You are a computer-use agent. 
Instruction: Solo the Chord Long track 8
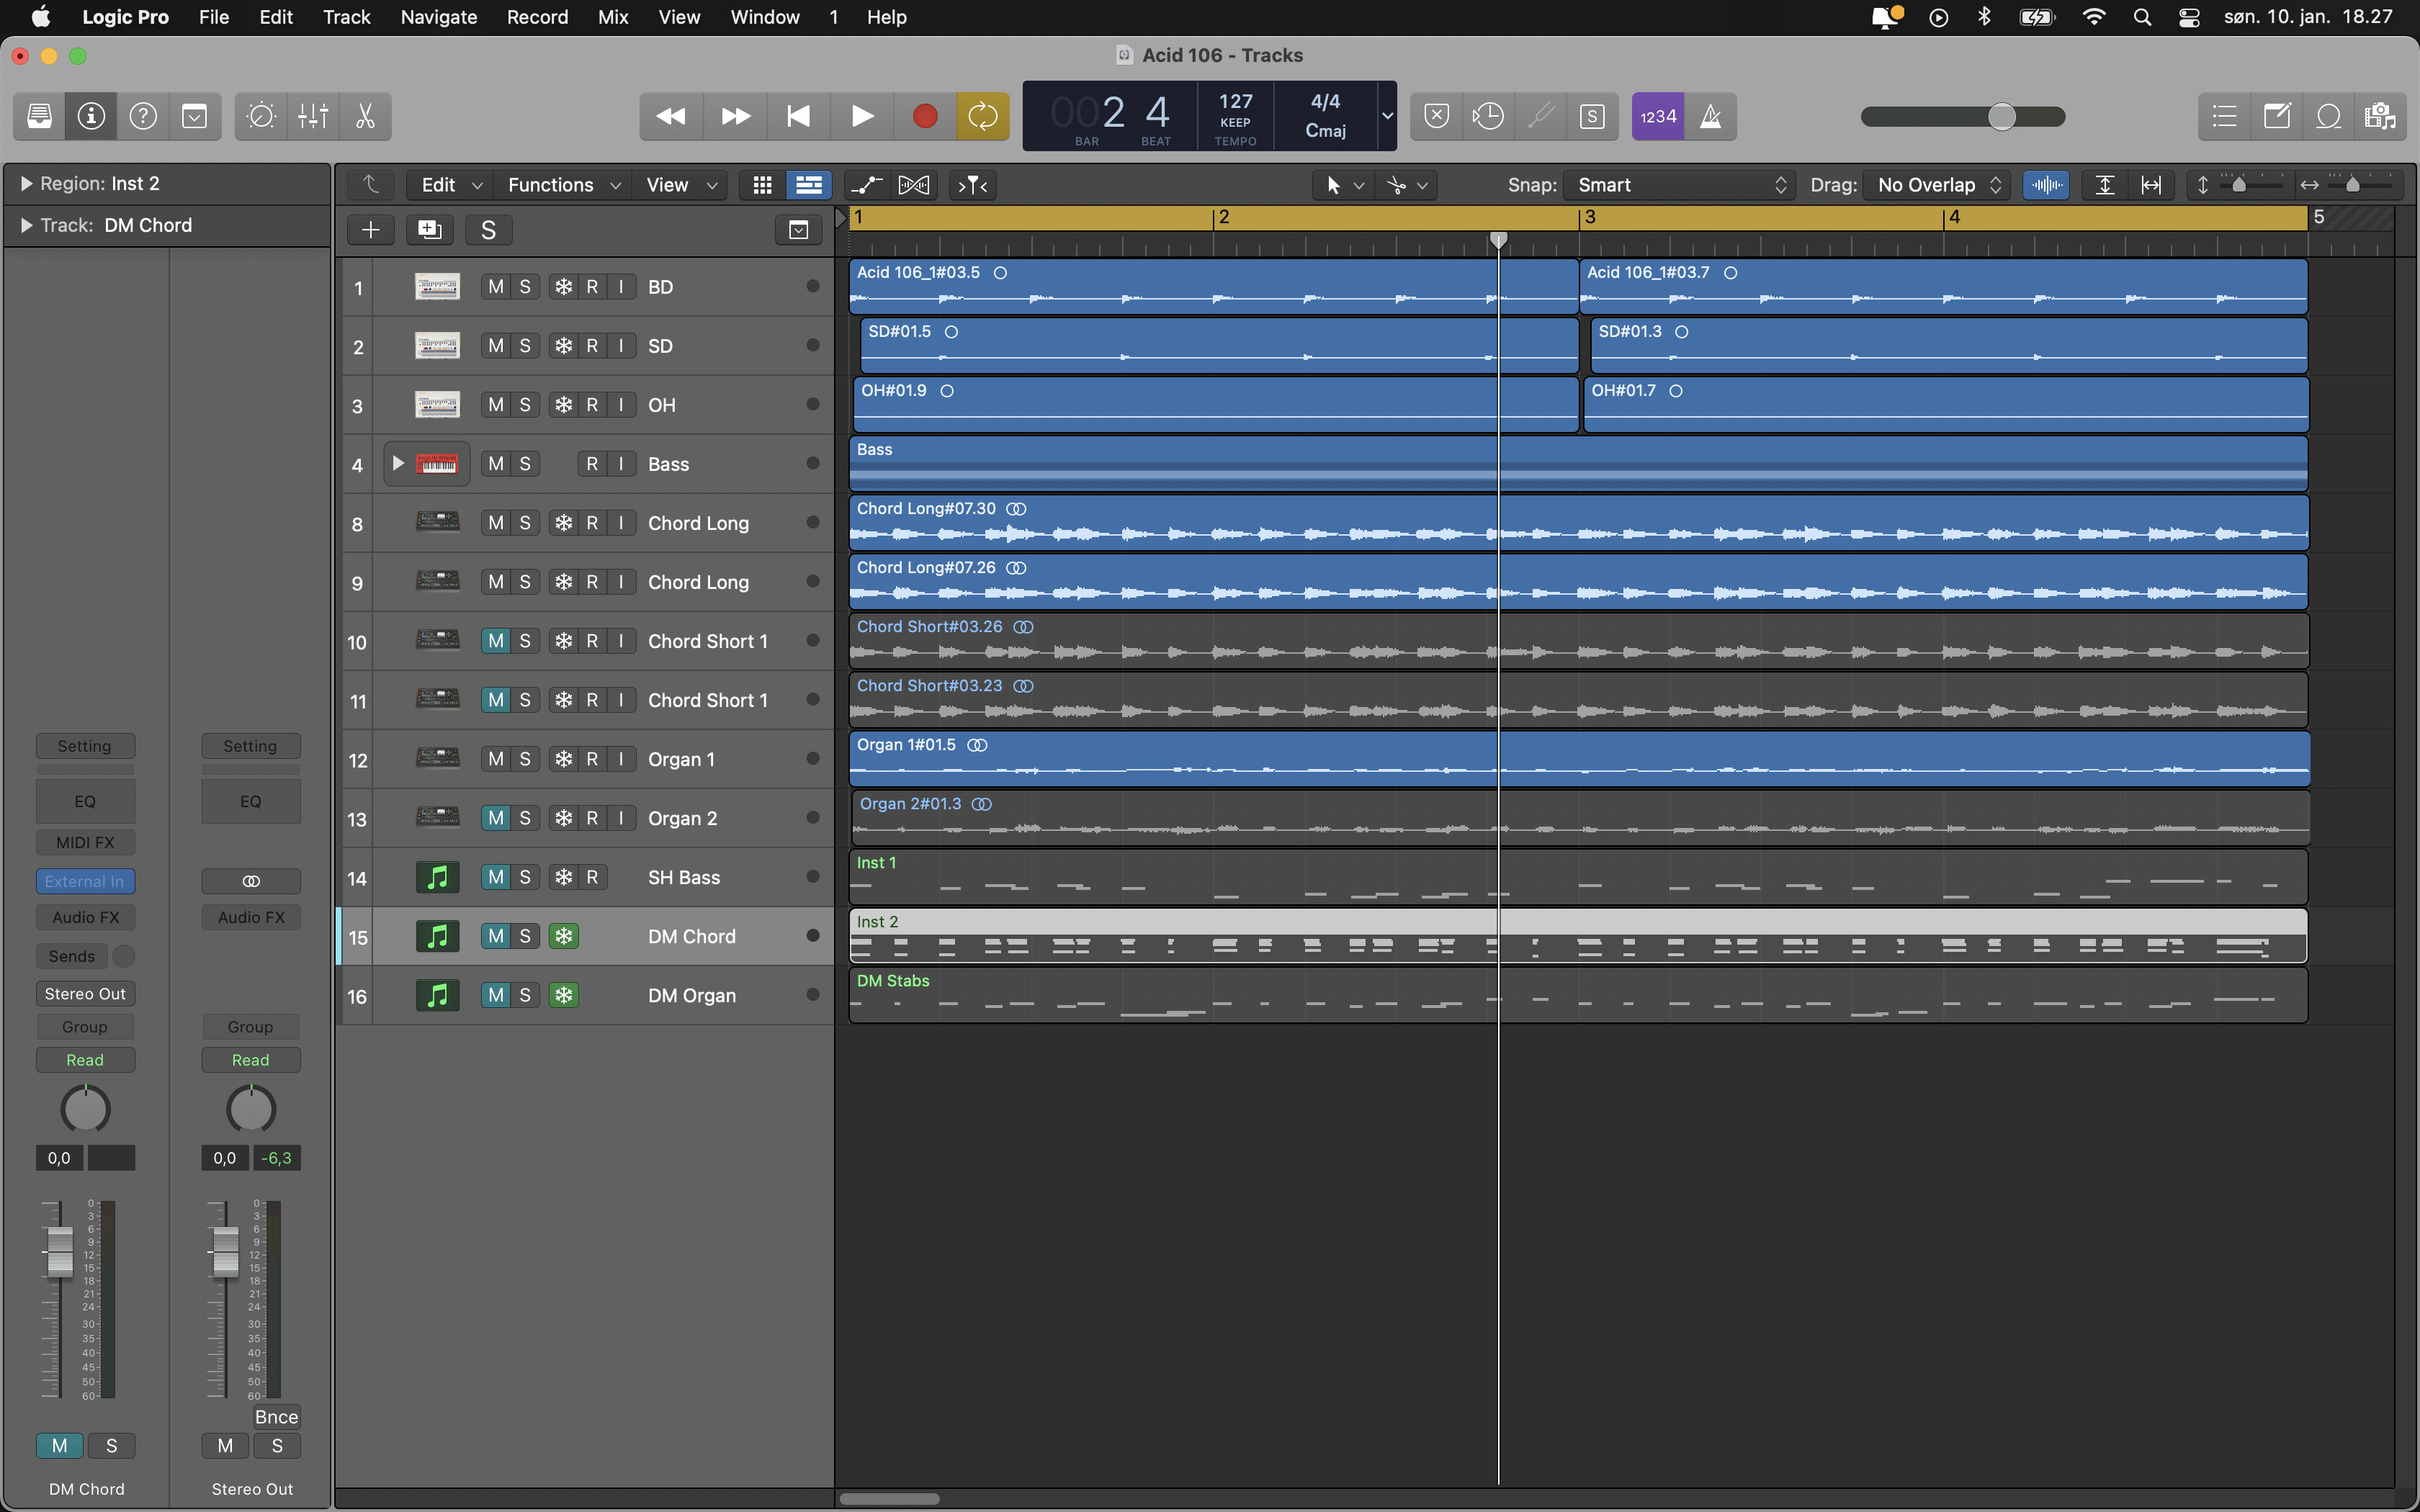click(x=525, y=523)
